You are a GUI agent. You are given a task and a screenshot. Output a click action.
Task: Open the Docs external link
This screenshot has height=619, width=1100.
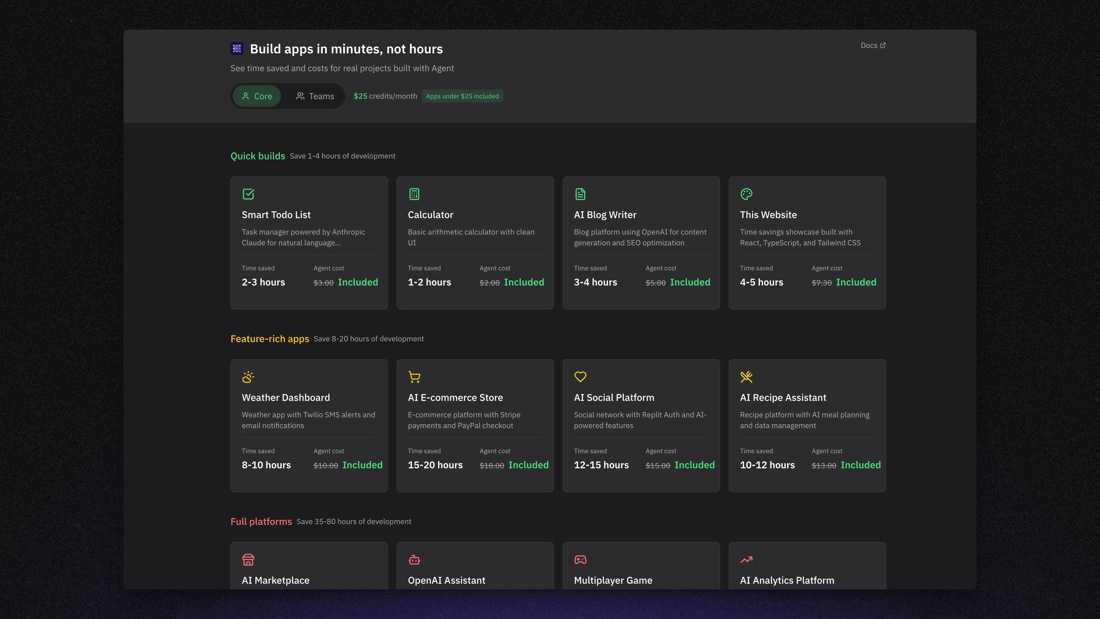[873, 46]
